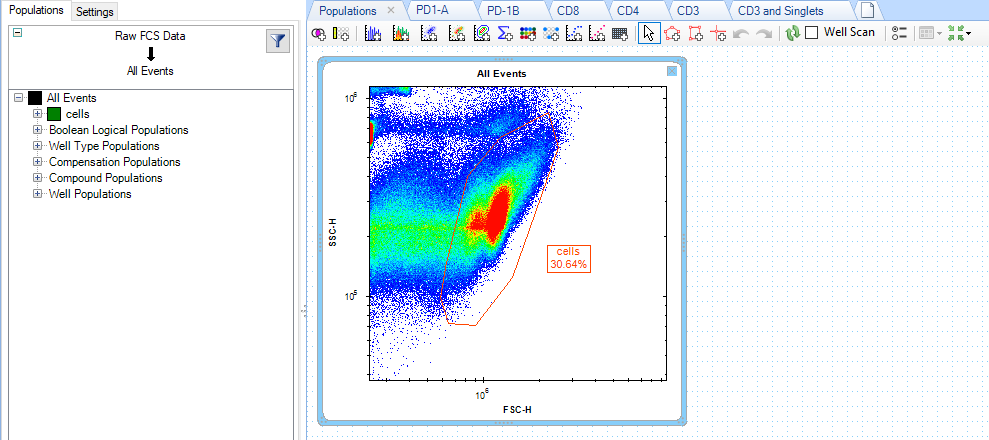Open the filter funnel button

pos(278,42)
